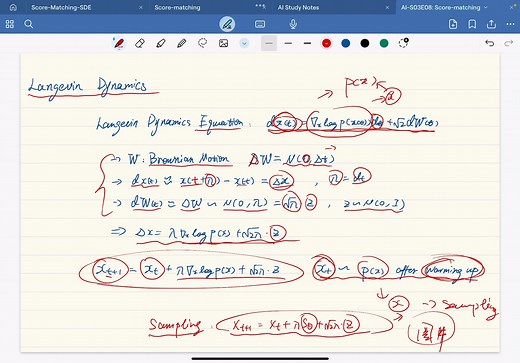This screenshot has width=520, height=363.
Task: Add a new page to the notebook
Action: pos(453,24)
